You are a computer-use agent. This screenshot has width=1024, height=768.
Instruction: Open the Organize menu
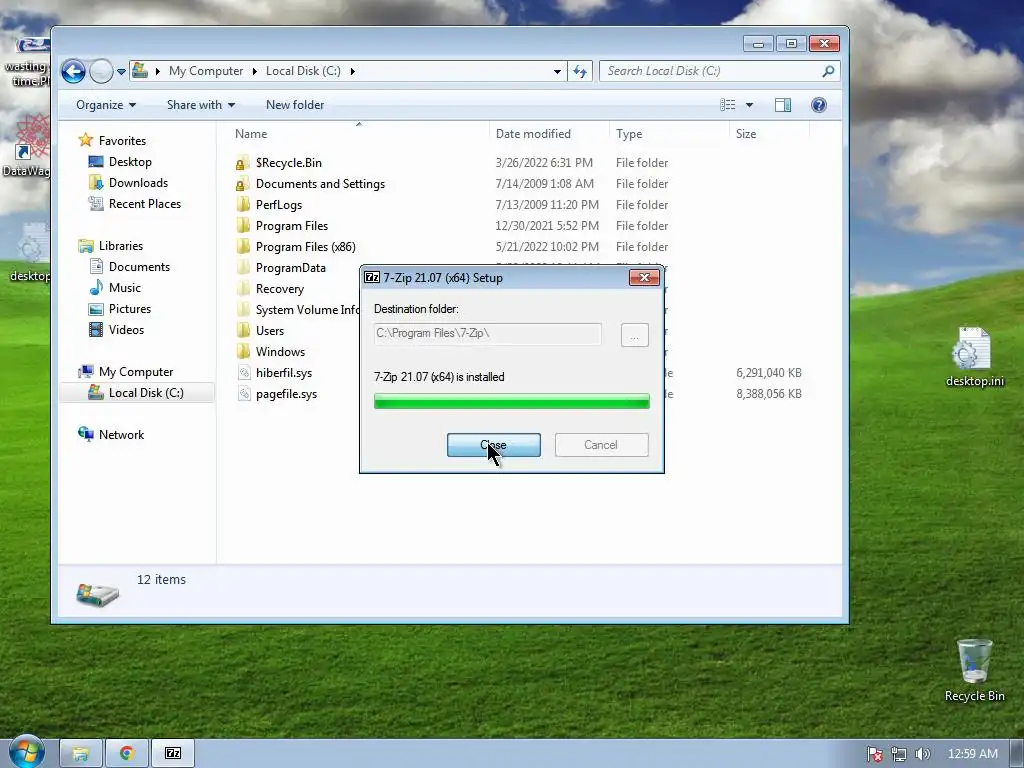106,105
